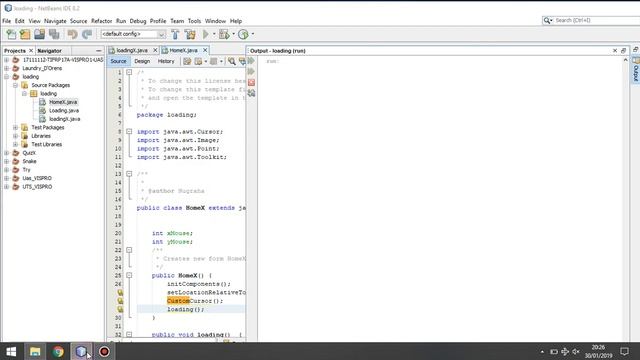The height and width of the screenshot is (360, 640).
Task: Click the Undo arrow icon
Action: 73,34
